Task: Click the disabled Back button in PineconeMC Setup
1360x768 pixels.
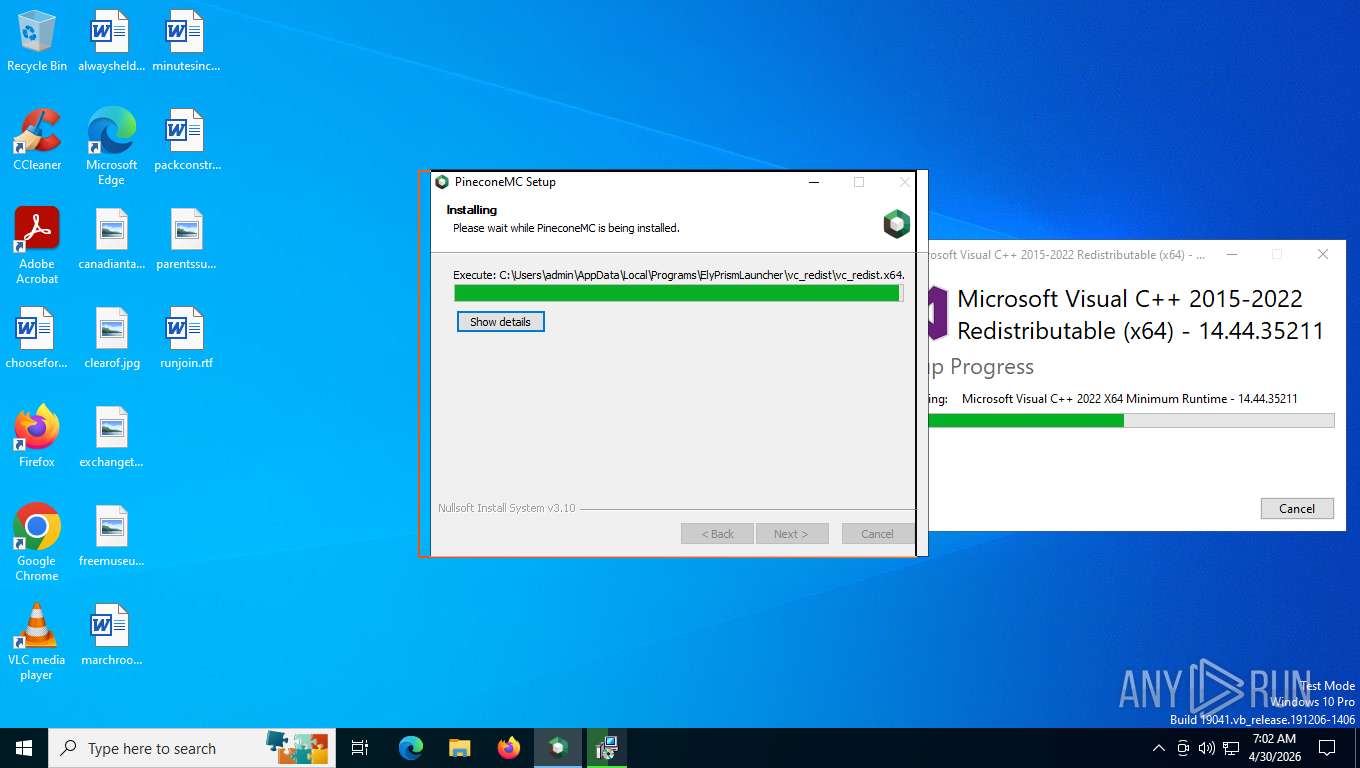Action: click(718, 534)
